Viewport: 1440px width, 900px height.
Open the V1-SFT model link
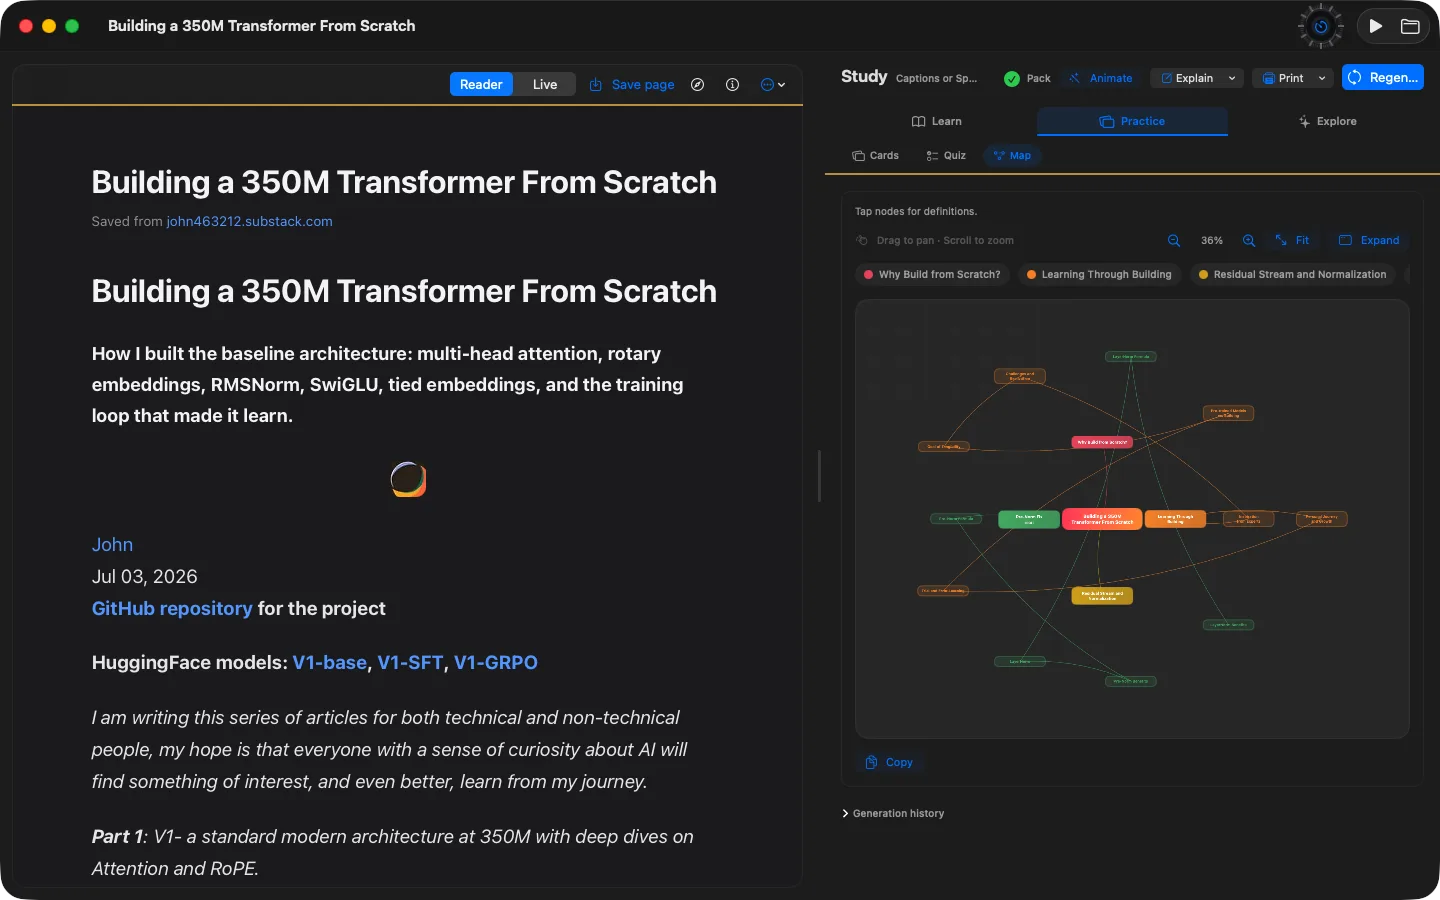tap(410, 663)
